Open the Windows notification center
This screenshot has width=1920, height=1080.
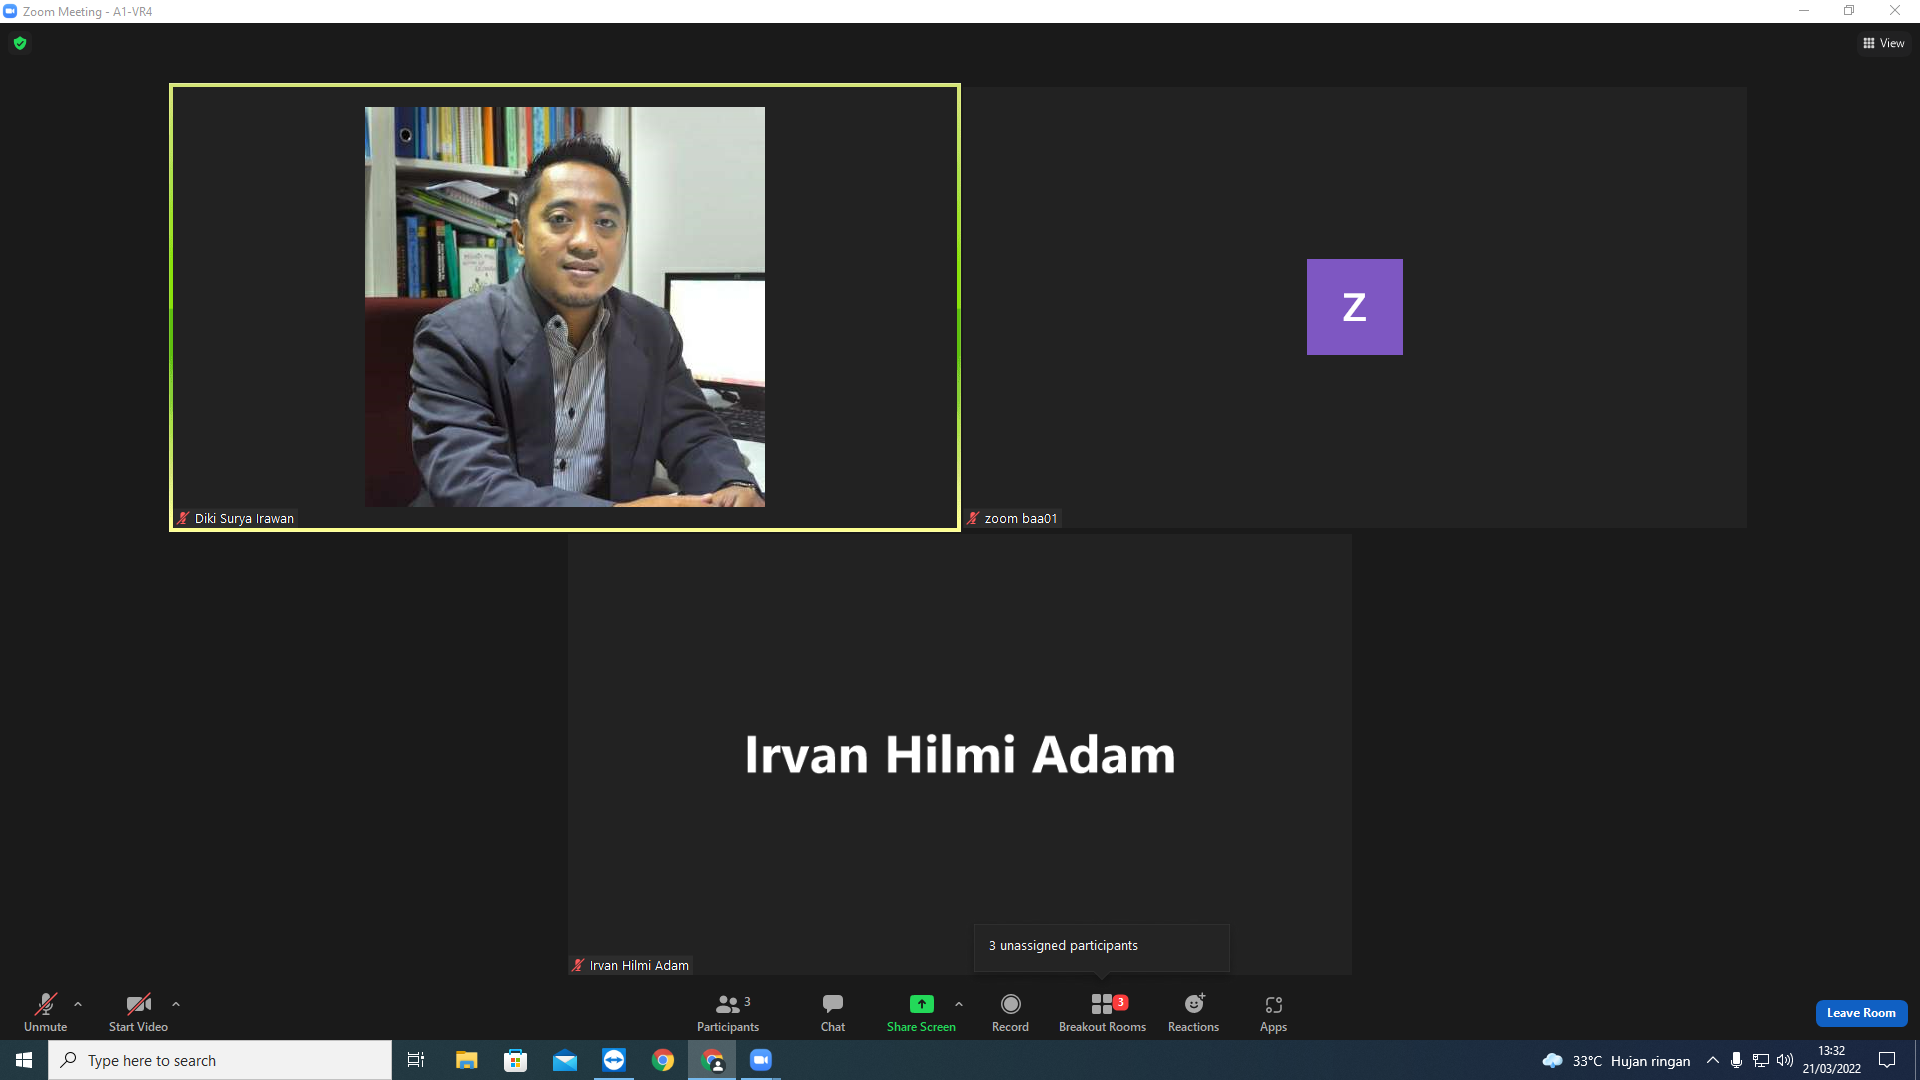1887,1060
